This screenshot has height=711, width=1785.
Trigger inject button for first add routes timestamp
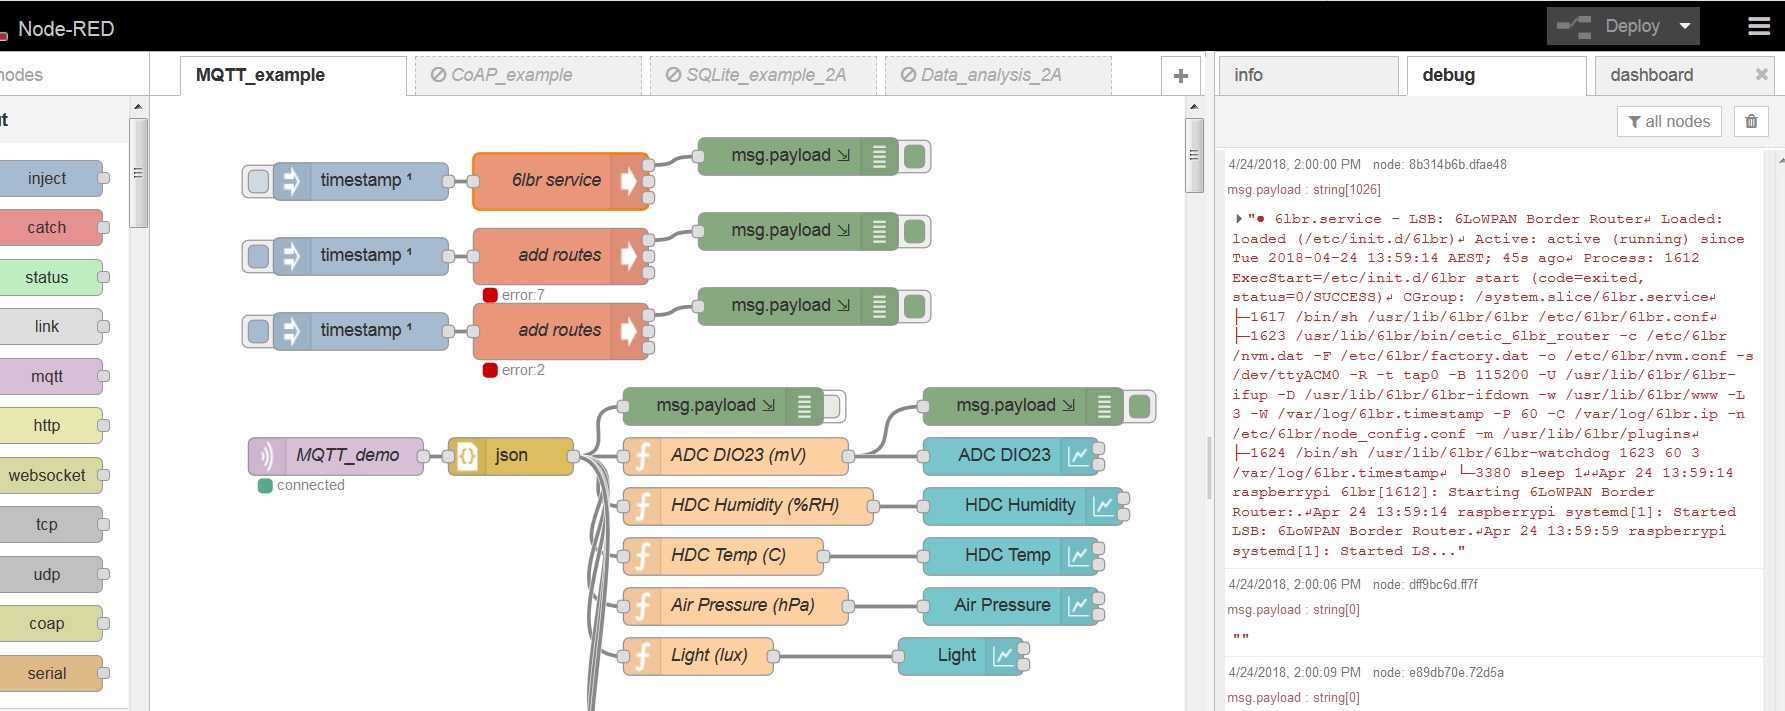258,256
